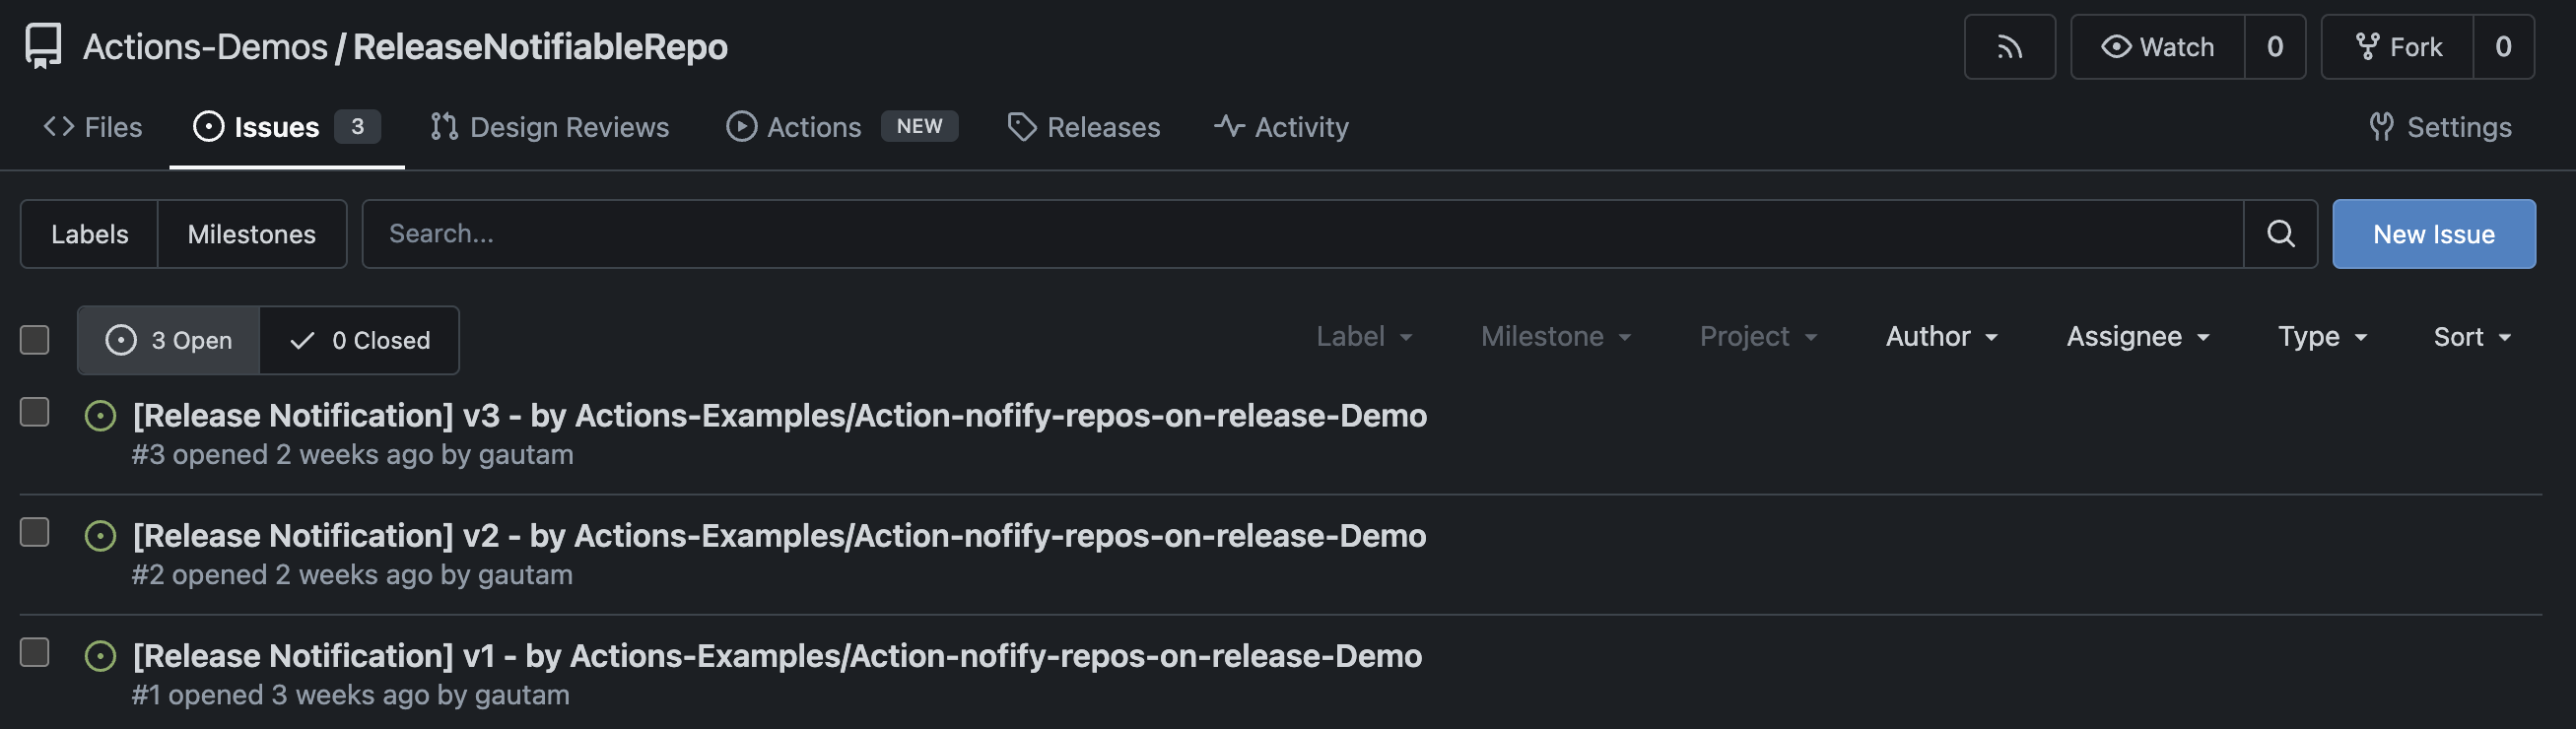Expand the Sort dropdown
This screenshot has width=2576, height=729.
(2471, 337)
